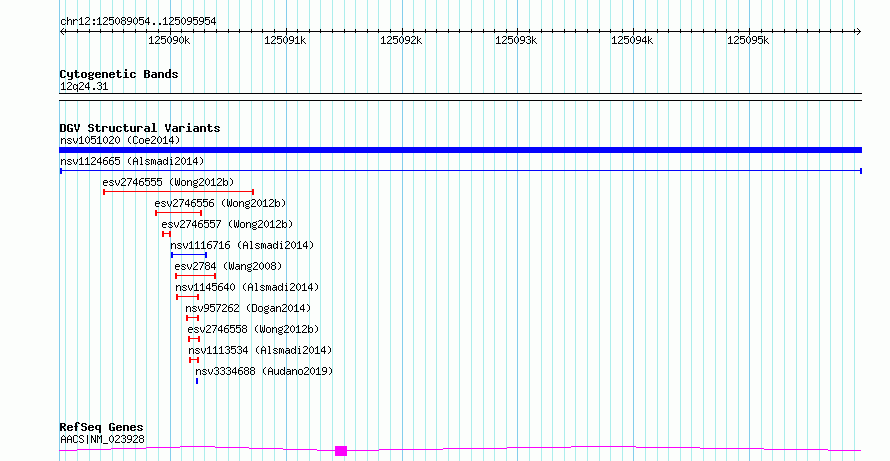Open the esv2746555 (Wong2012b) label
890x461 pixels.
pyautogui.click(x=168, y=182)
